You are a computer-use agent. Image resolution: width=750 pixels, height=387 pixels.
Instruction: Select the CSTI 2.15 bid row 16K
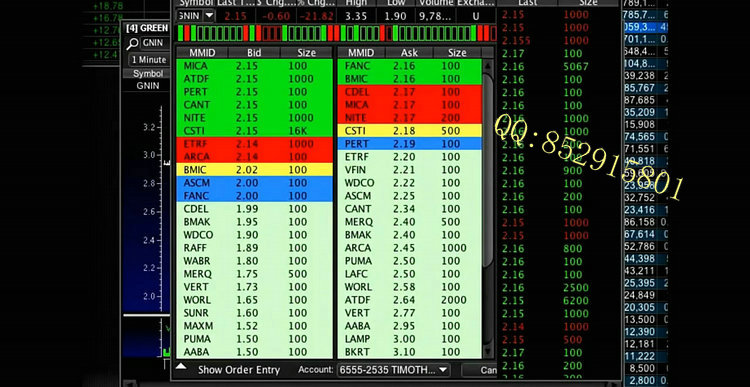[x=254, y=131]
